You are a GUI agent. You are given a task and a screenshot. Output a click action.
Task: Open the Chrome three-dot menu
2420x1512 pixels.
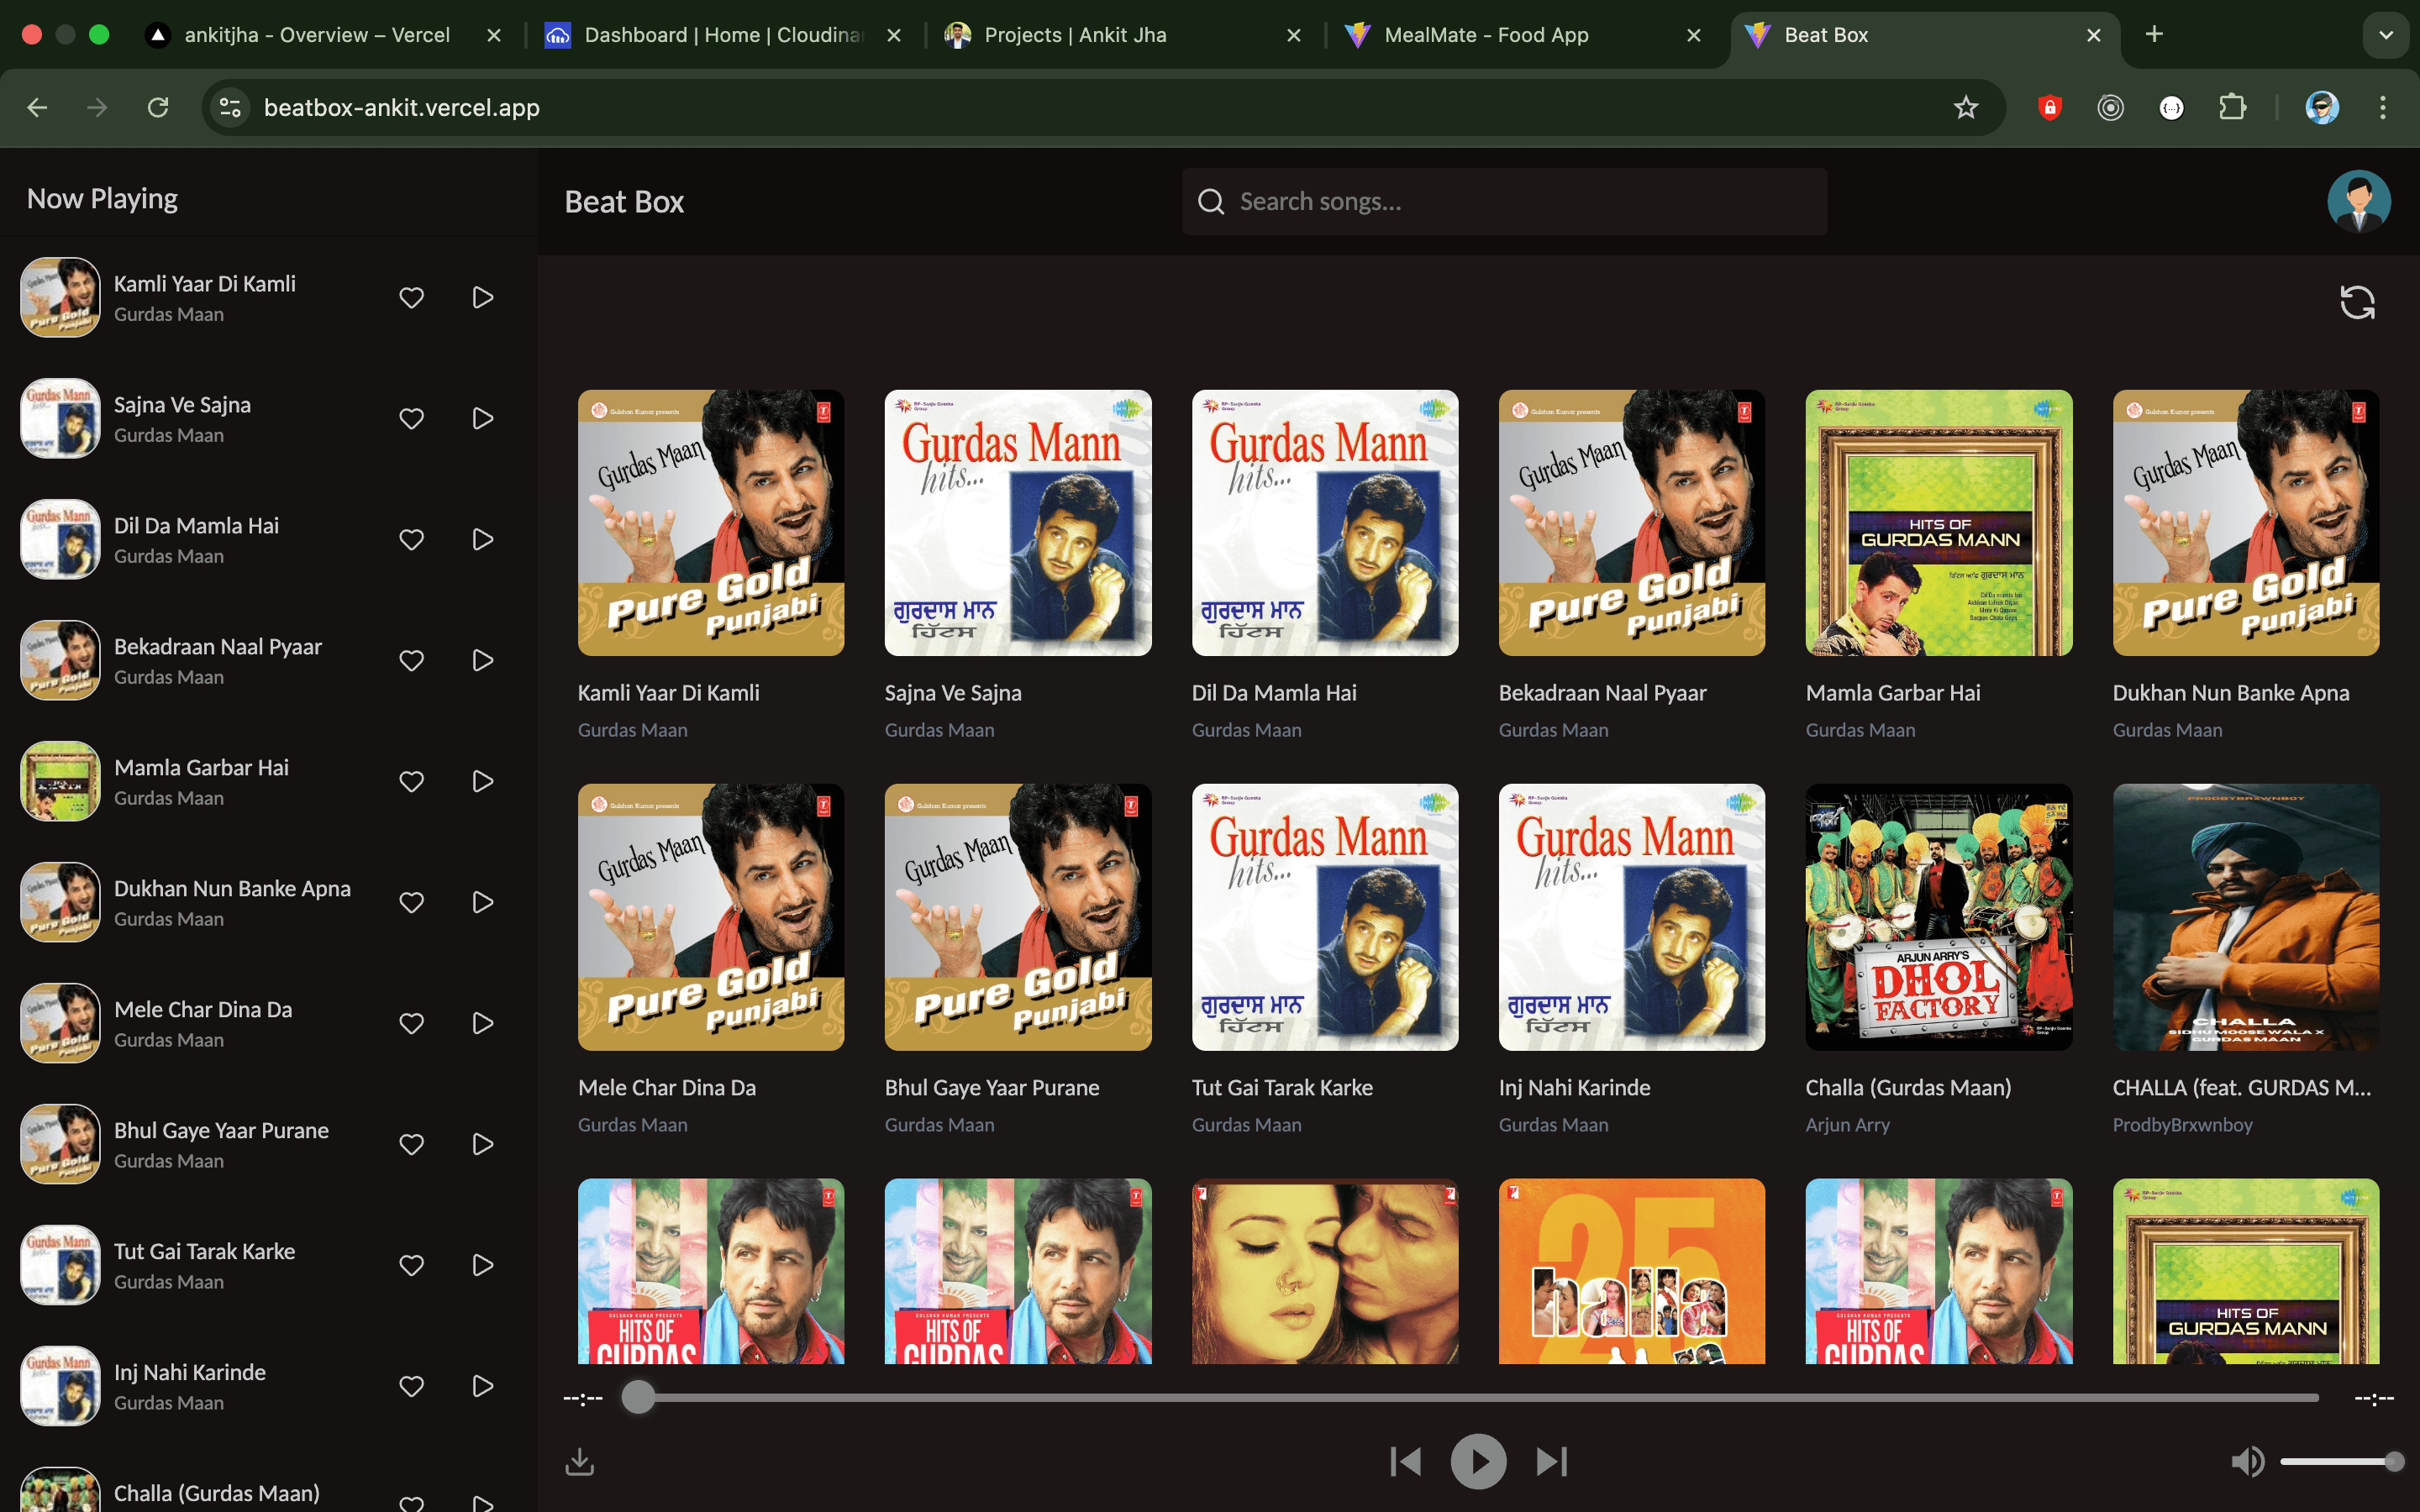point(2382,107)
